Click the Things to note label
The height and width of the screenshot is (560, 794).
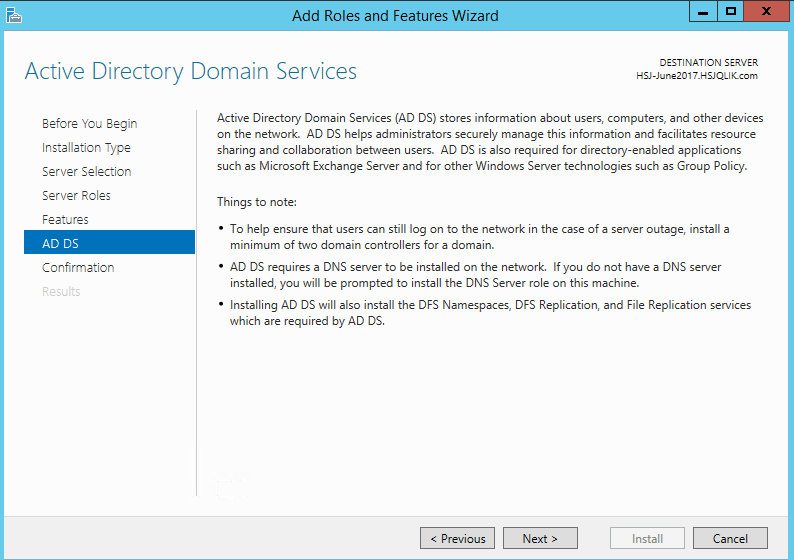pyautogui.click(x=257, y=202)
